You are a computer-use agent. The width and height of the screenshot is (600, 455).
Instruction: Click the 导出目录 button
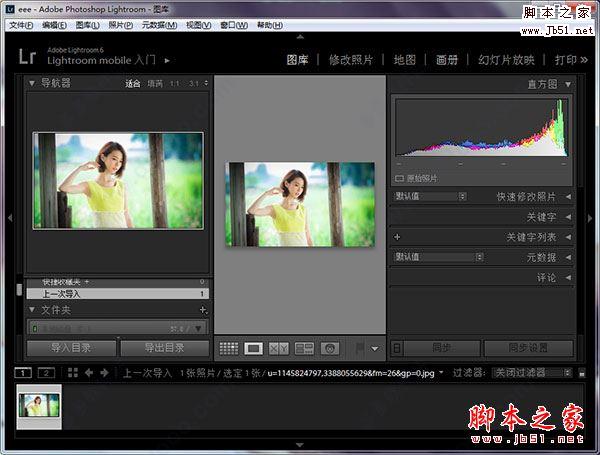click(164, 348)
